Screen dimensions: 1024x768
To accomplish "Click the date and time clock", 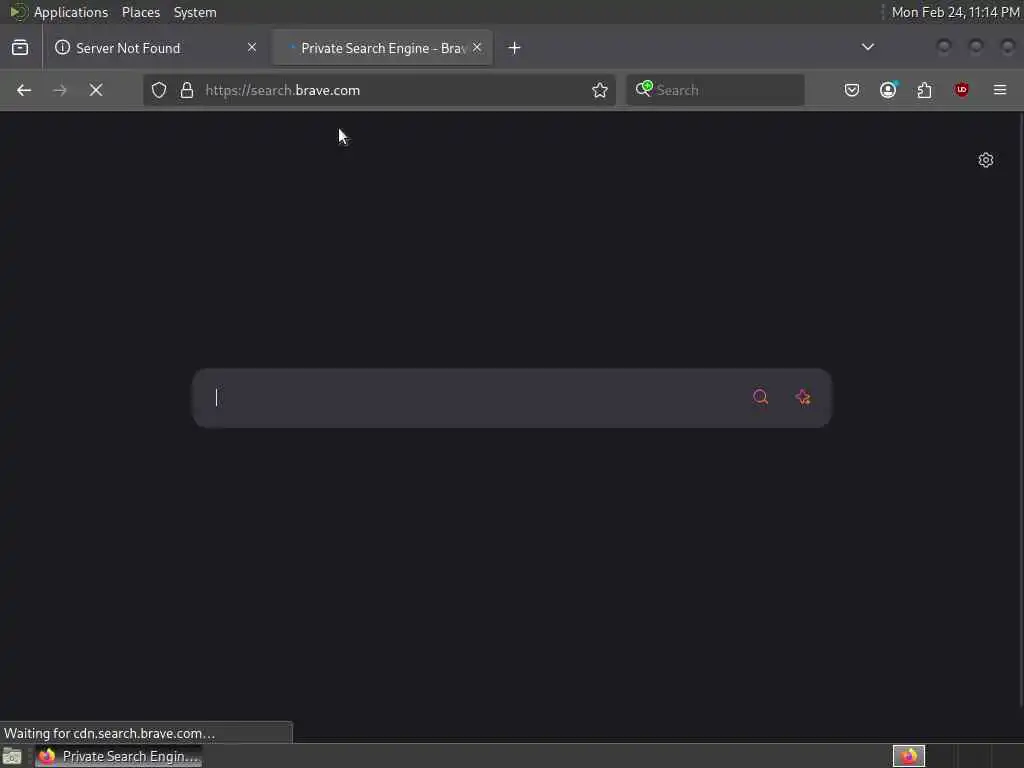I will (955, 12).
